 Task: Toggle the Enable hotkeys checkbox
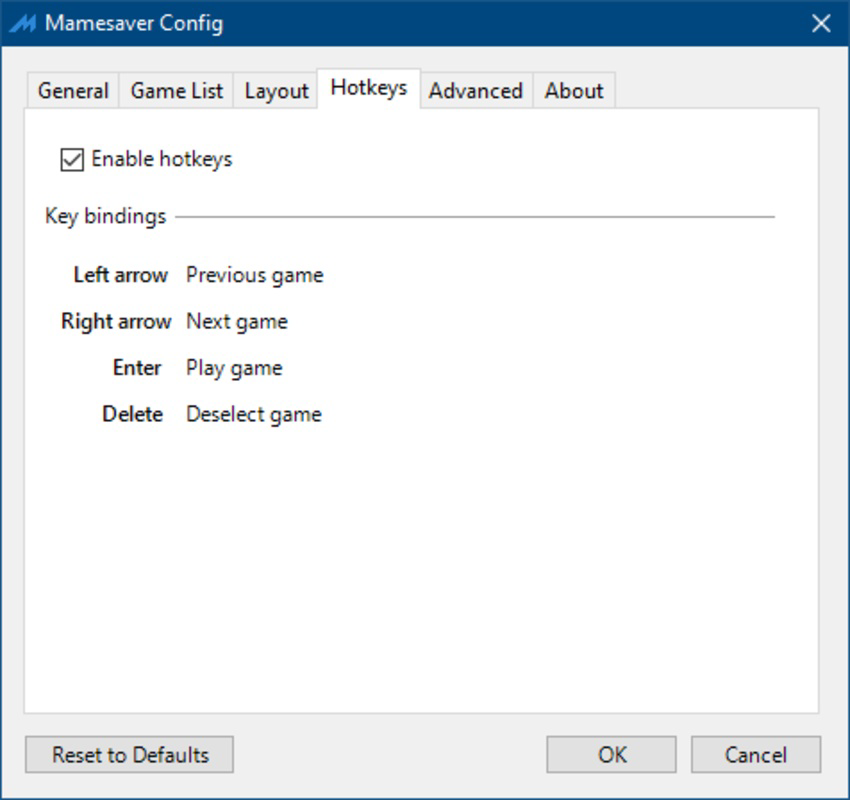click(72, 160)
